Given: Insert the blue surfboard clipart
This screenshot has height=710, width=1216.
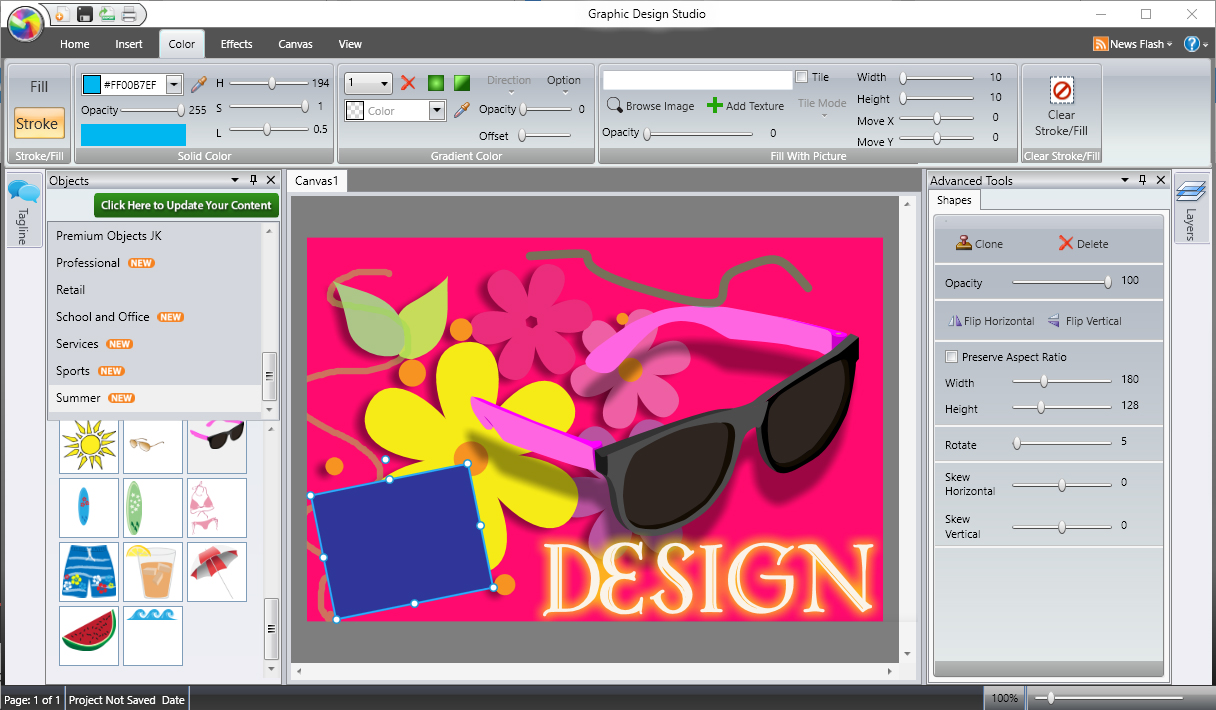Looking at the screenshot, I should click(x=89, y=508).
